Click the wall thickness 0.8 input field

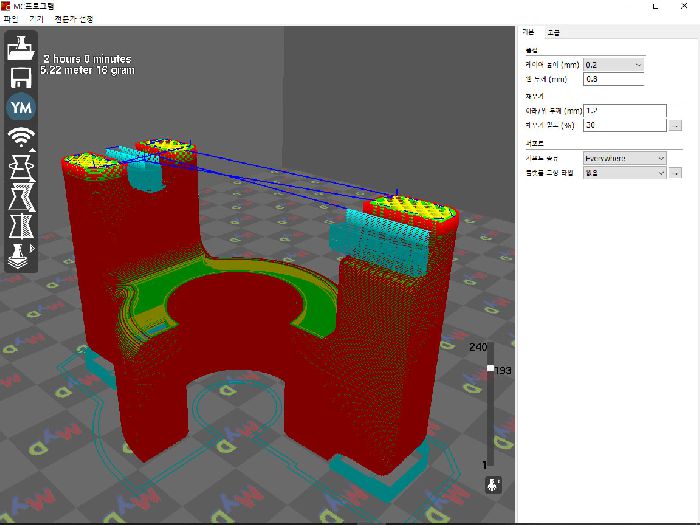pos(614,78)
